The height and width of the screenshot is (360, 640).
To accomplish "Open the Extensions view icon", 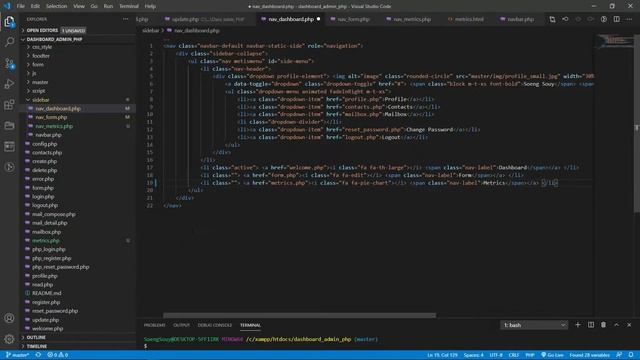I will pos(9,105).
